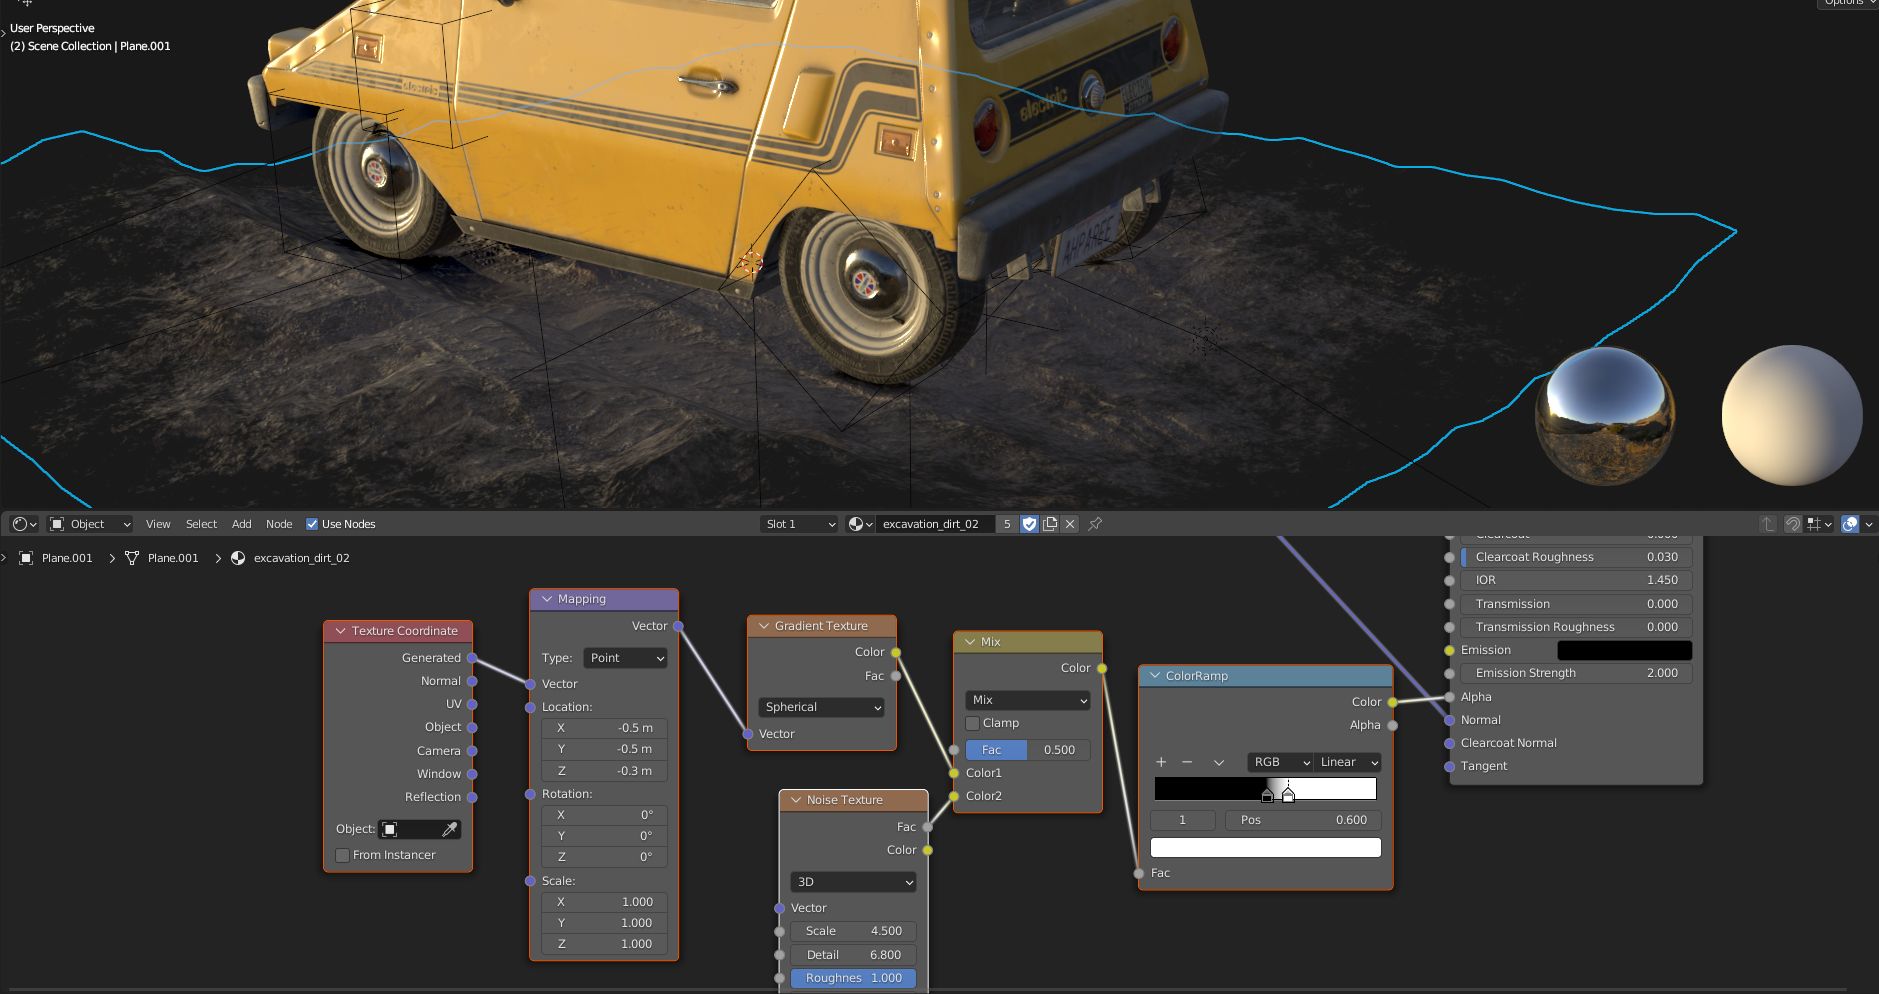The height and width of the screenshot is (994, 1879).
Task: Click the Emission black color swatch
Action: click(x=1624, y=650)
